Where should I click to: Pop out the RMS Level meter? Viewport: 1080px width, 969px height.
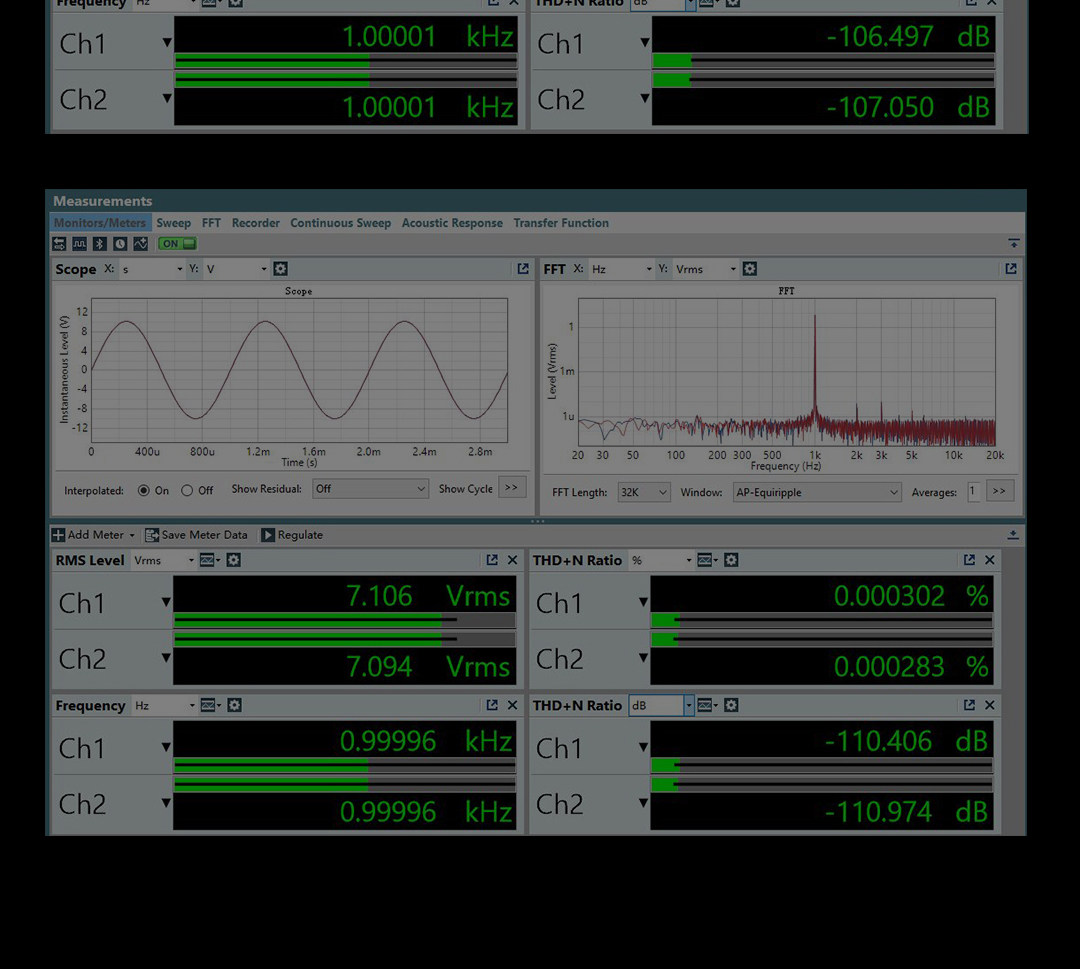coord(492,560)
